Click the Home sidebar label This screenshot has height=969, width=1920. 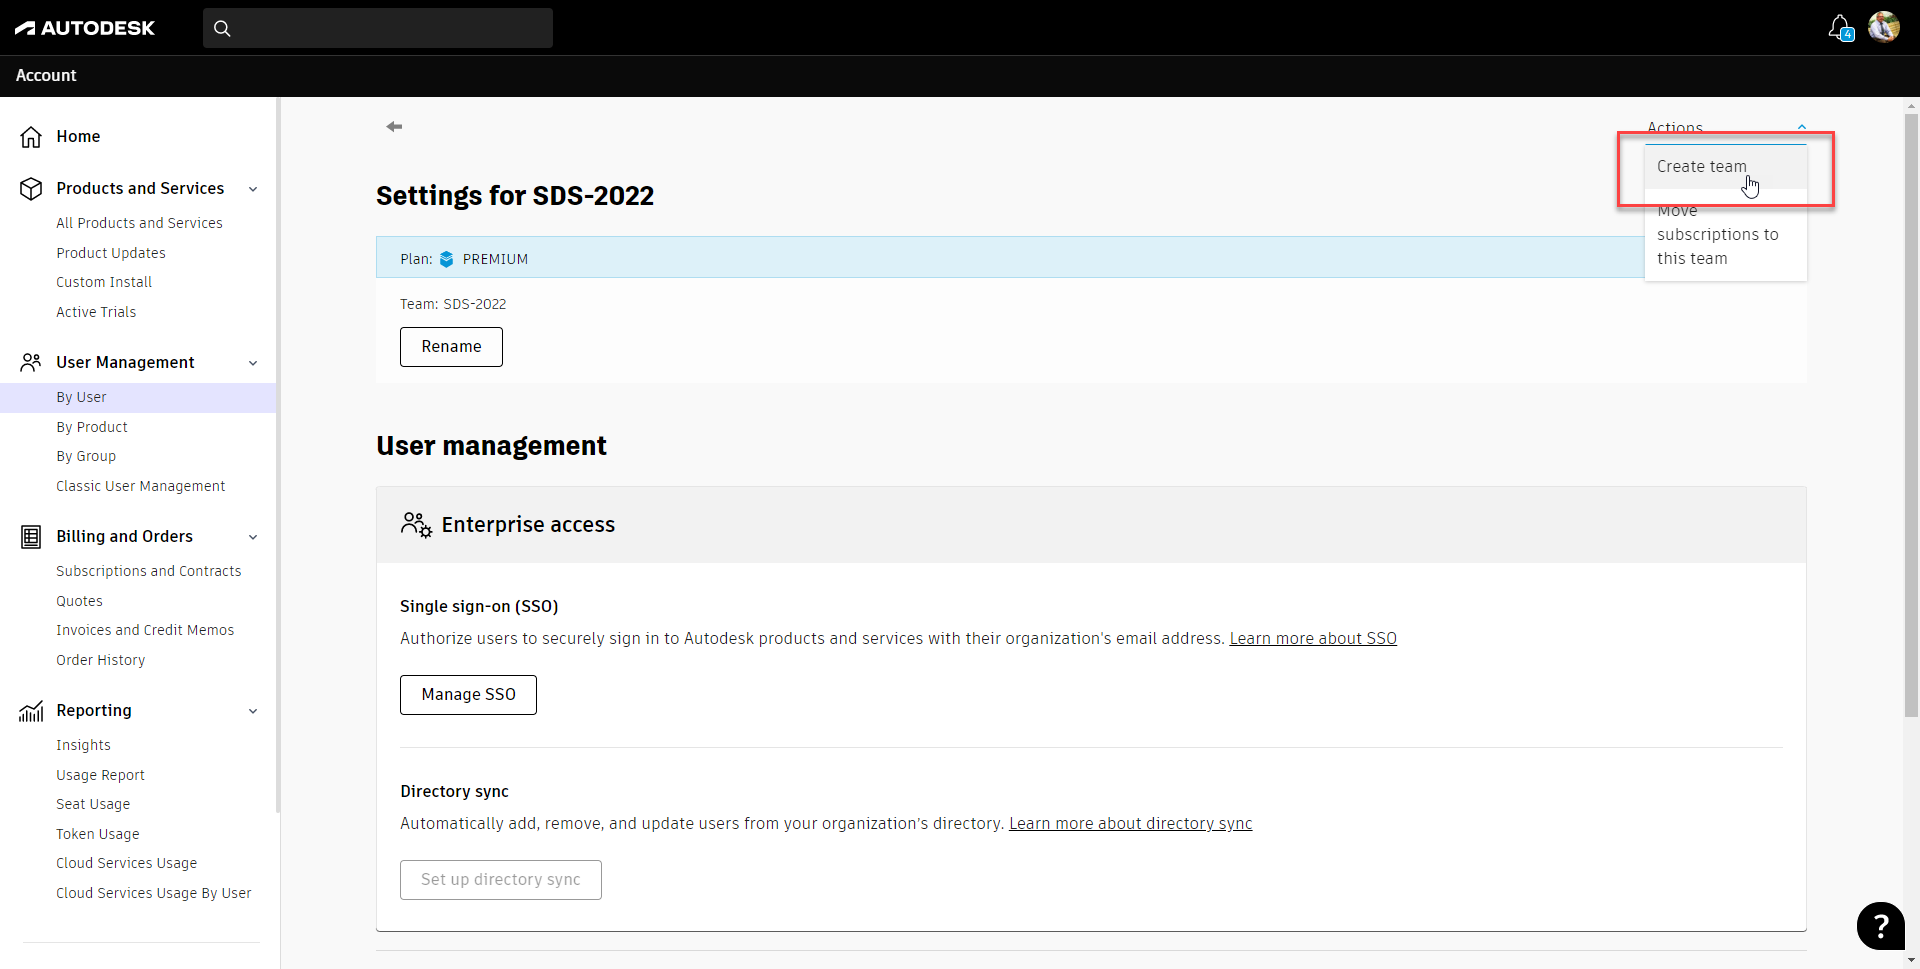[x=78, y=137]
